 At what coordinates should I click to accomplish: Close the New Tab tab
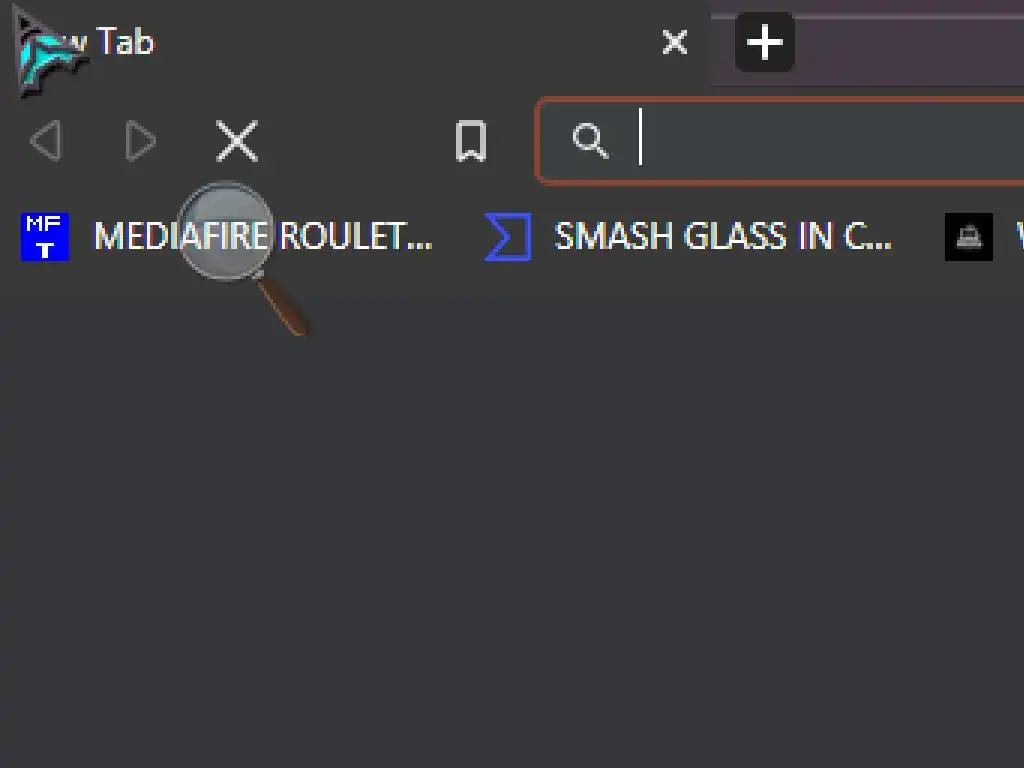pos(675,42)
